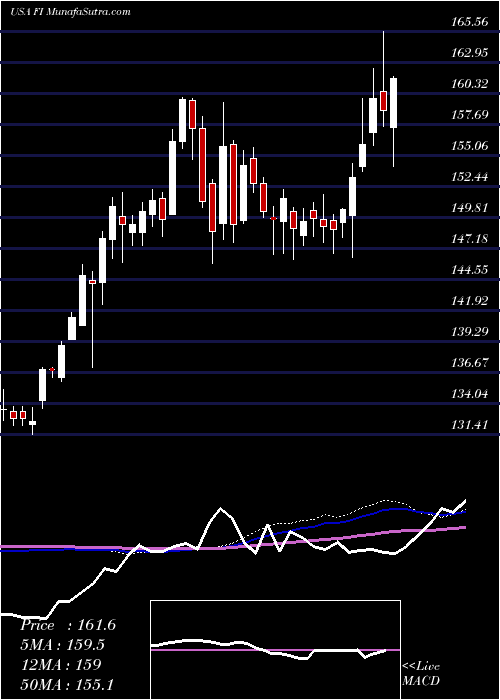Select the 162.95 price axis label
This screenshot has height=700, width=500.
coord(469,52)
